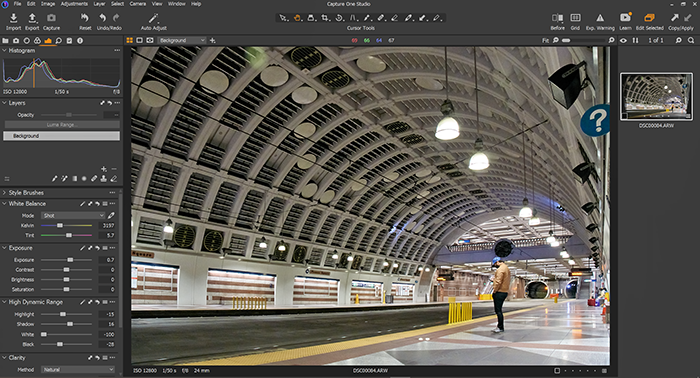Select the Pan hand cursor tool

click(x=297, y=18)
